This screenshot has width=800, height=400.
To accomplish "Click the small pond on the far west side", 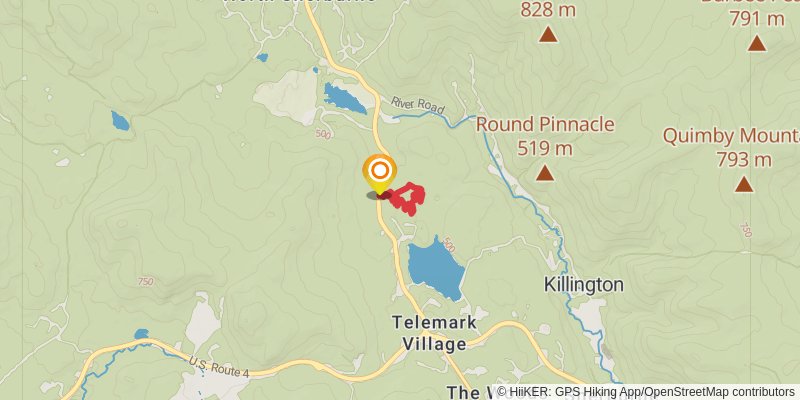I will pyautogui.click(x=120, y=121).
